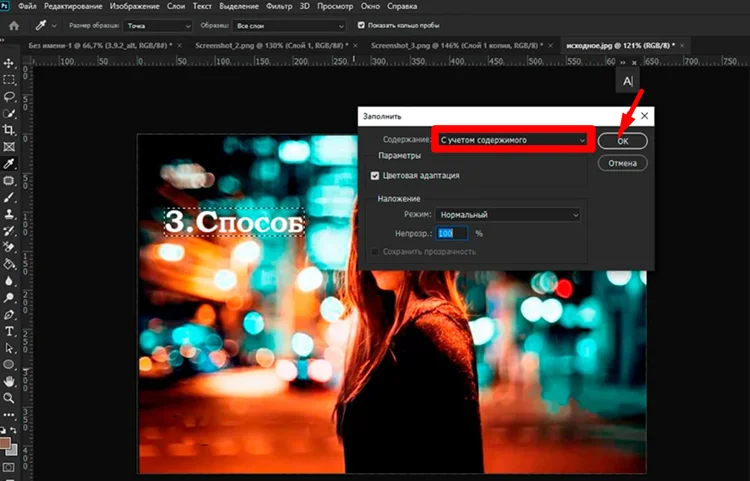This screenshot has width=750, height=481.
Task: Switch to the исходное.jpg document tab
Action: click(x=620, y=45)
